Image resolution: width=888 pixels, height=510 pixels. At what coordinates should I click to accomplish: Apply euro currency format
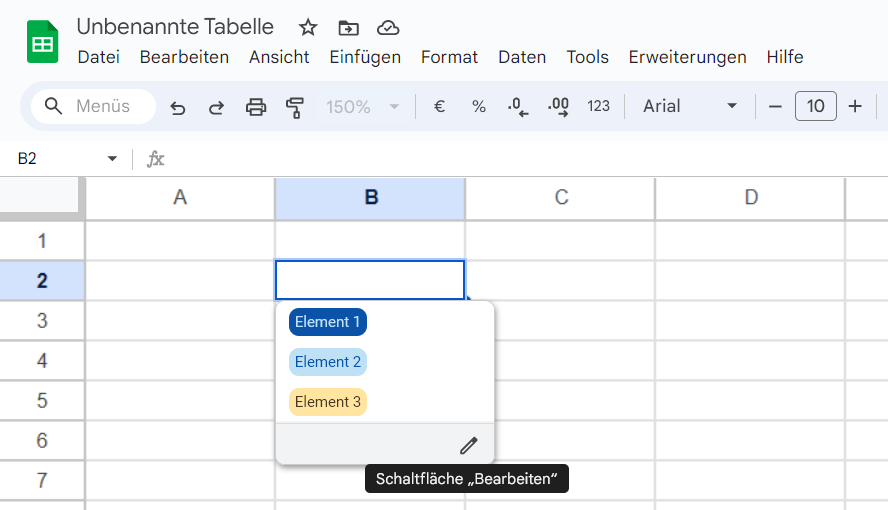(439, 106)
